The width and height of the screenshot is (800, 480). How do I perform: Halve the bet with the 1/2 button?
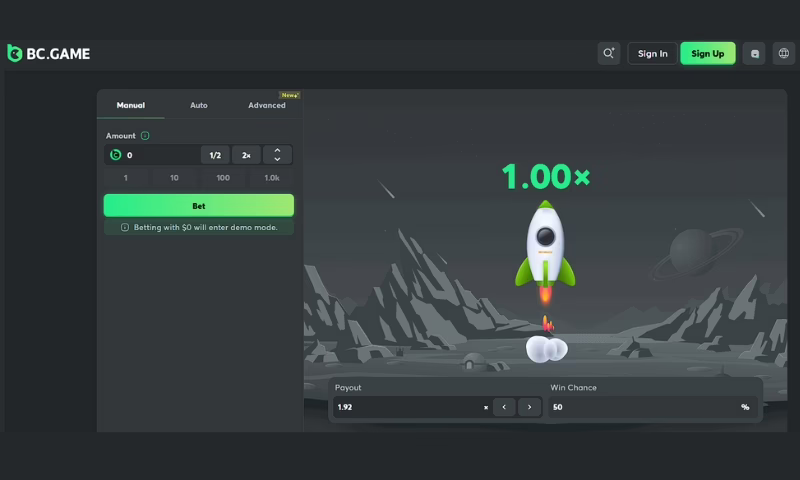tap(215, 155)
